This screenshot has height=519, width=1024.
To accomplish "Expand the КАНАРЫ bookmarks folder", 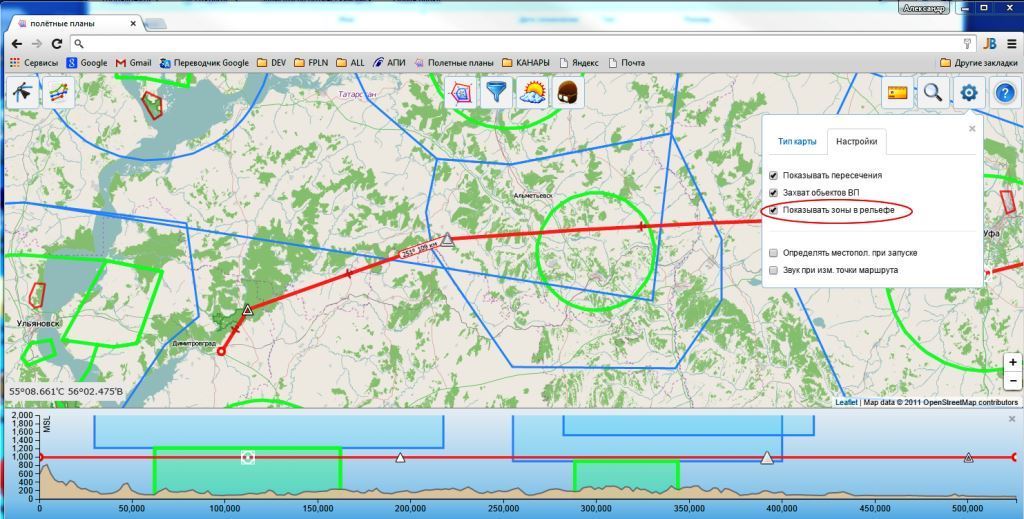I will click(x=525, y=62).
